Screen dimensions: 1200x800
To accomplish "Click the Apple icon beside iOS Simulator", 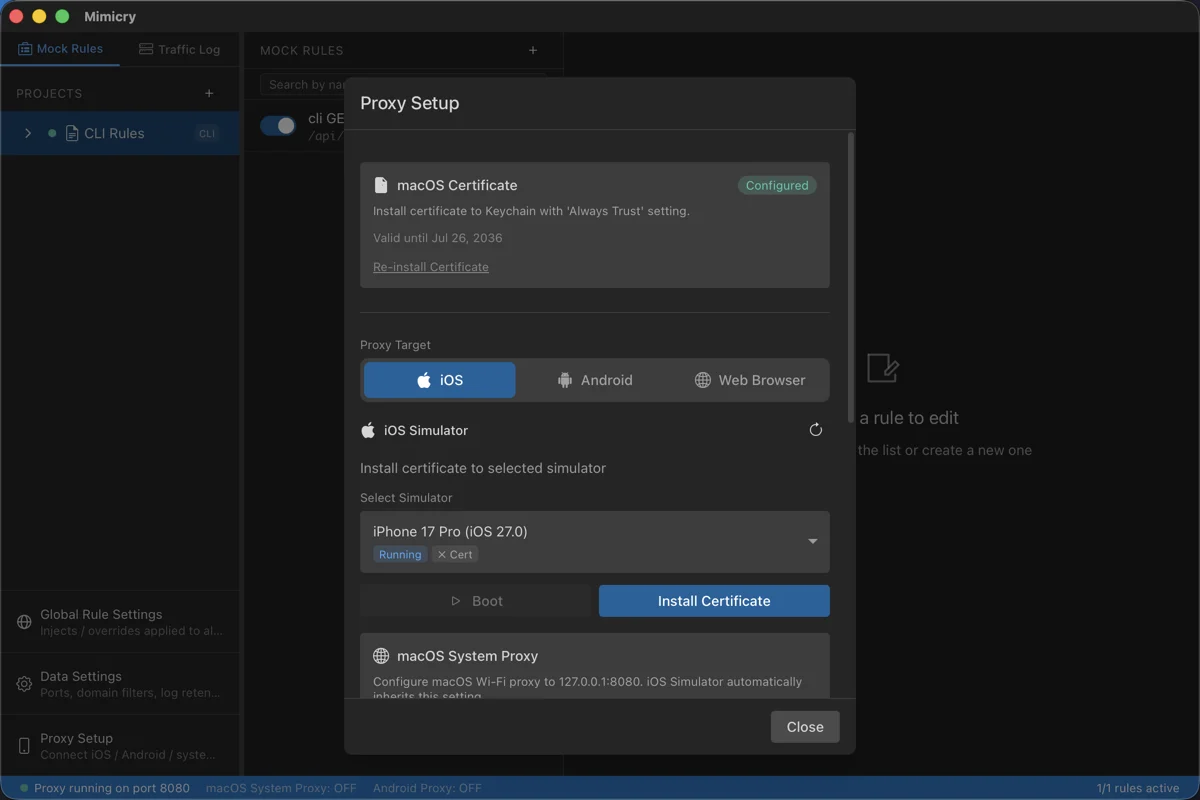I will click(x=368, y=430).
